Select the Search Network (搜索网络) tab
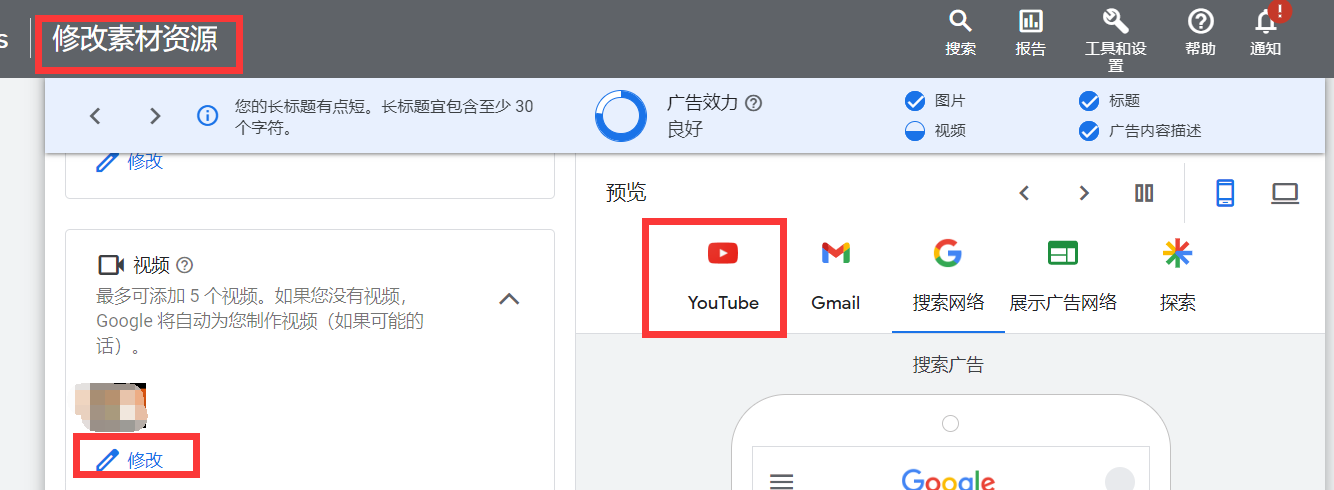 948,277
